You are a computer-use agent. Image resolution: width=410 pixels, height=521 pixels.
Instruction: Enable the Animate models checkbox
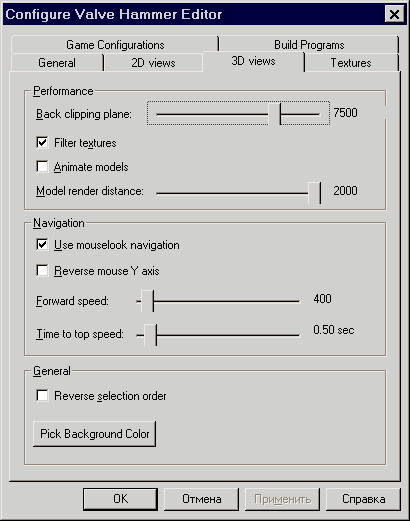(x=42, y=166)
